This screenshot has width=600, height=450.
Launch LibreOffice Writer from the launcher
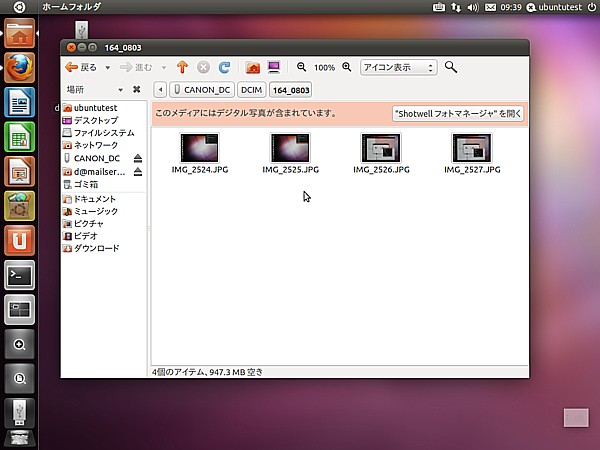click(20, 102)
